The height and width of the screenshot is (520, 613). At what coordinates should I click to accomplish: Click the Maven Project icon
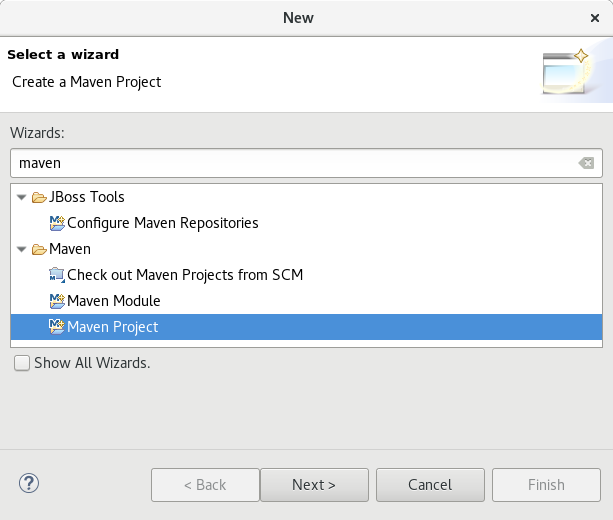[x=57, y=327]
